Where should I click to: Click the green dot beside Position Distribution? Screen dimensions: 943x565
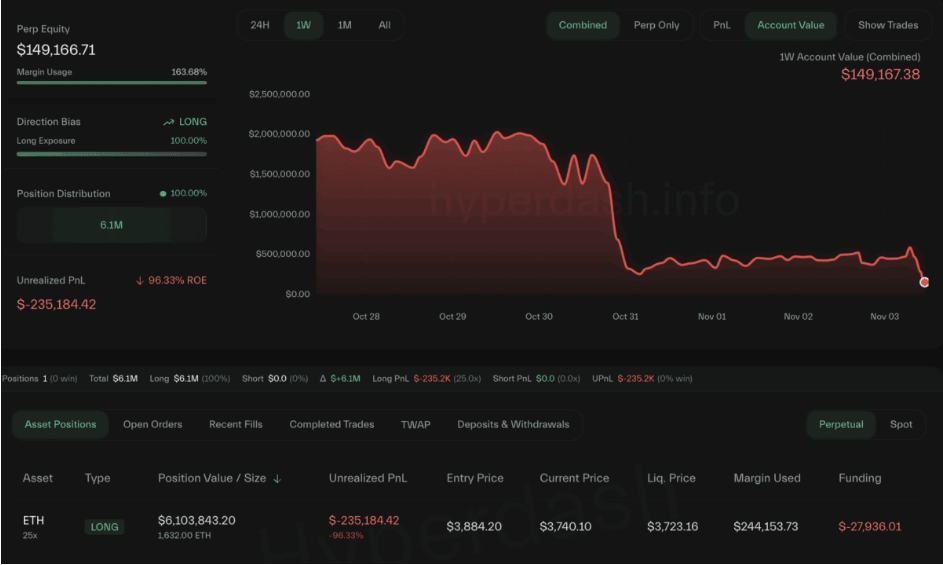[x=163, y=194]
